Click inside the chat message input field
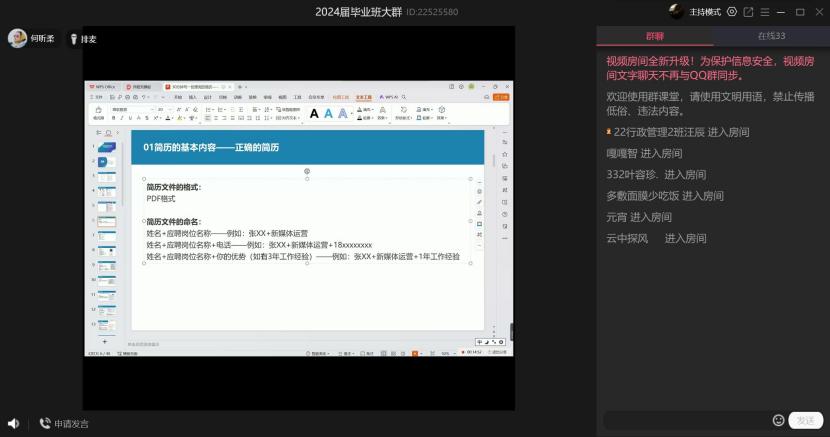Viewport: 830px width, 437px height. (x=685, y=420)
